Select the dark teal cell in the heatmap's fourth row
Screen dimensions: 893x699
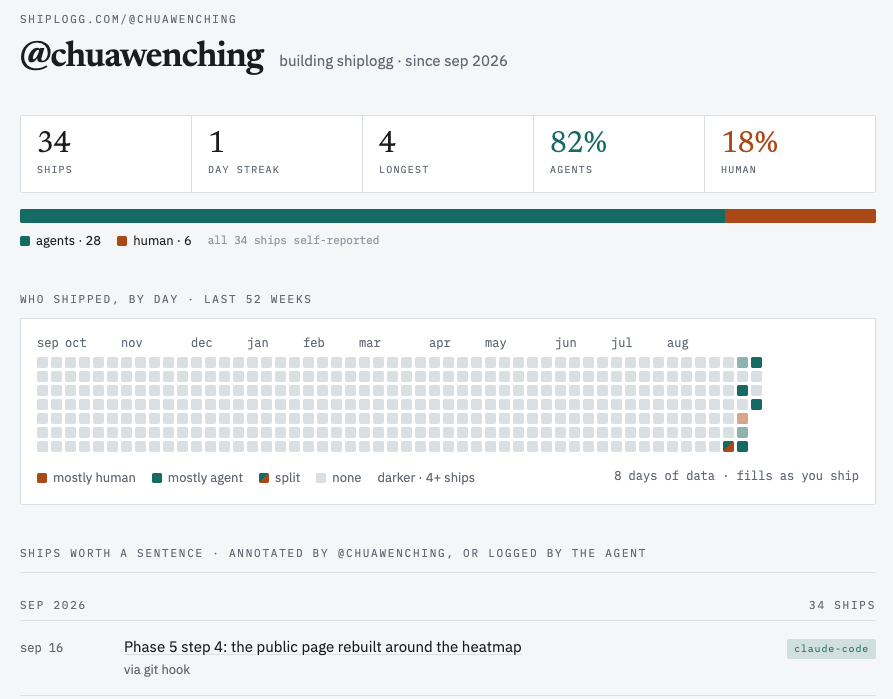click(756, 404)
